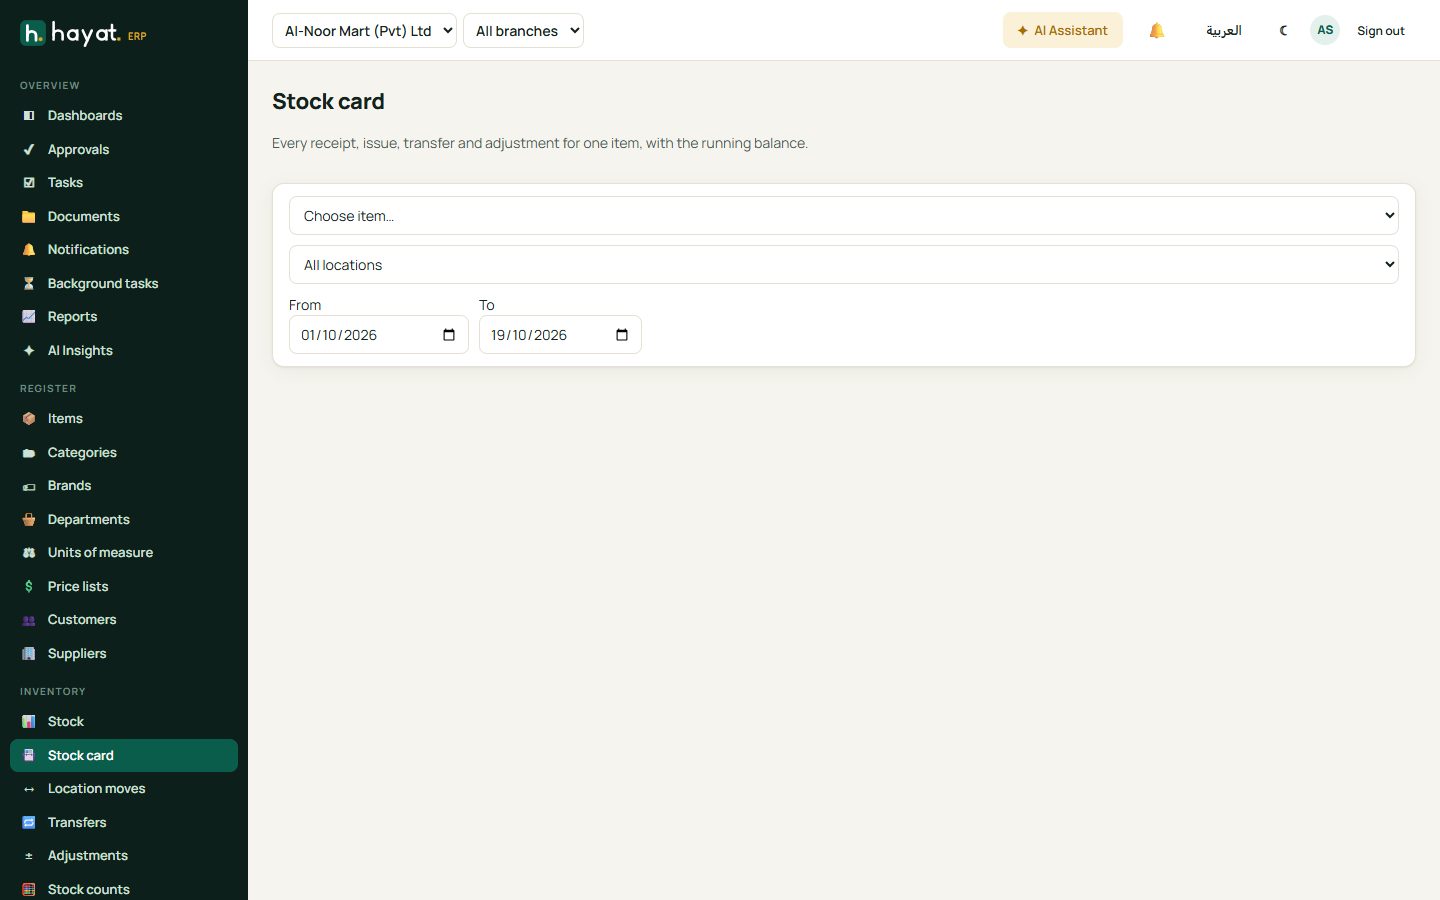Open the Al-Noor Mart company selector
This screenshot has height=900, width=1440.
coord(364,31)
